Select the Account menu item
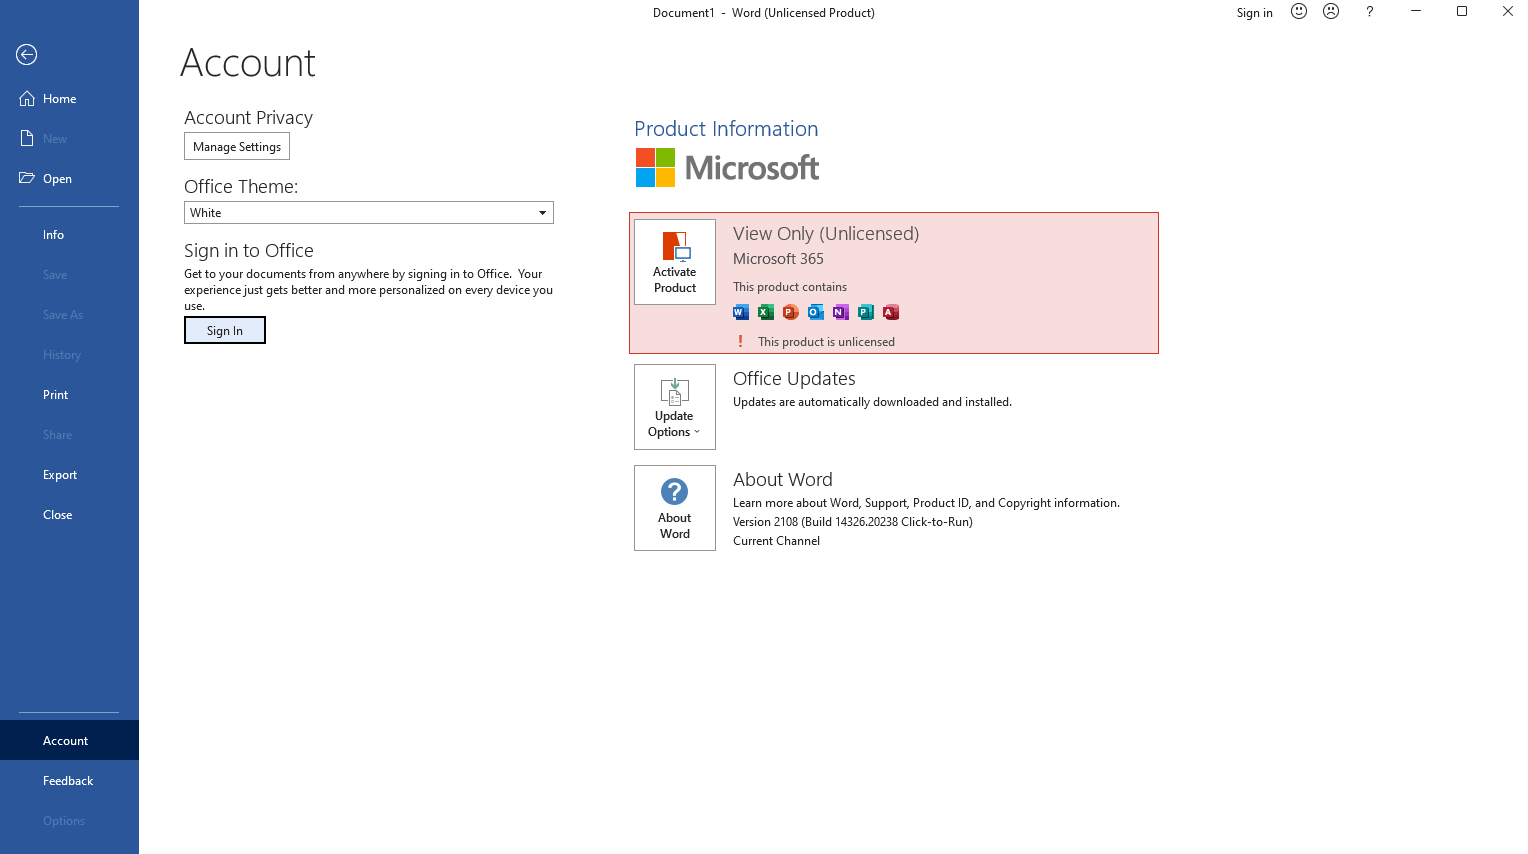The width and height of the screenshot is (1528, 854). pyautogui.click(x=69, y=741)
